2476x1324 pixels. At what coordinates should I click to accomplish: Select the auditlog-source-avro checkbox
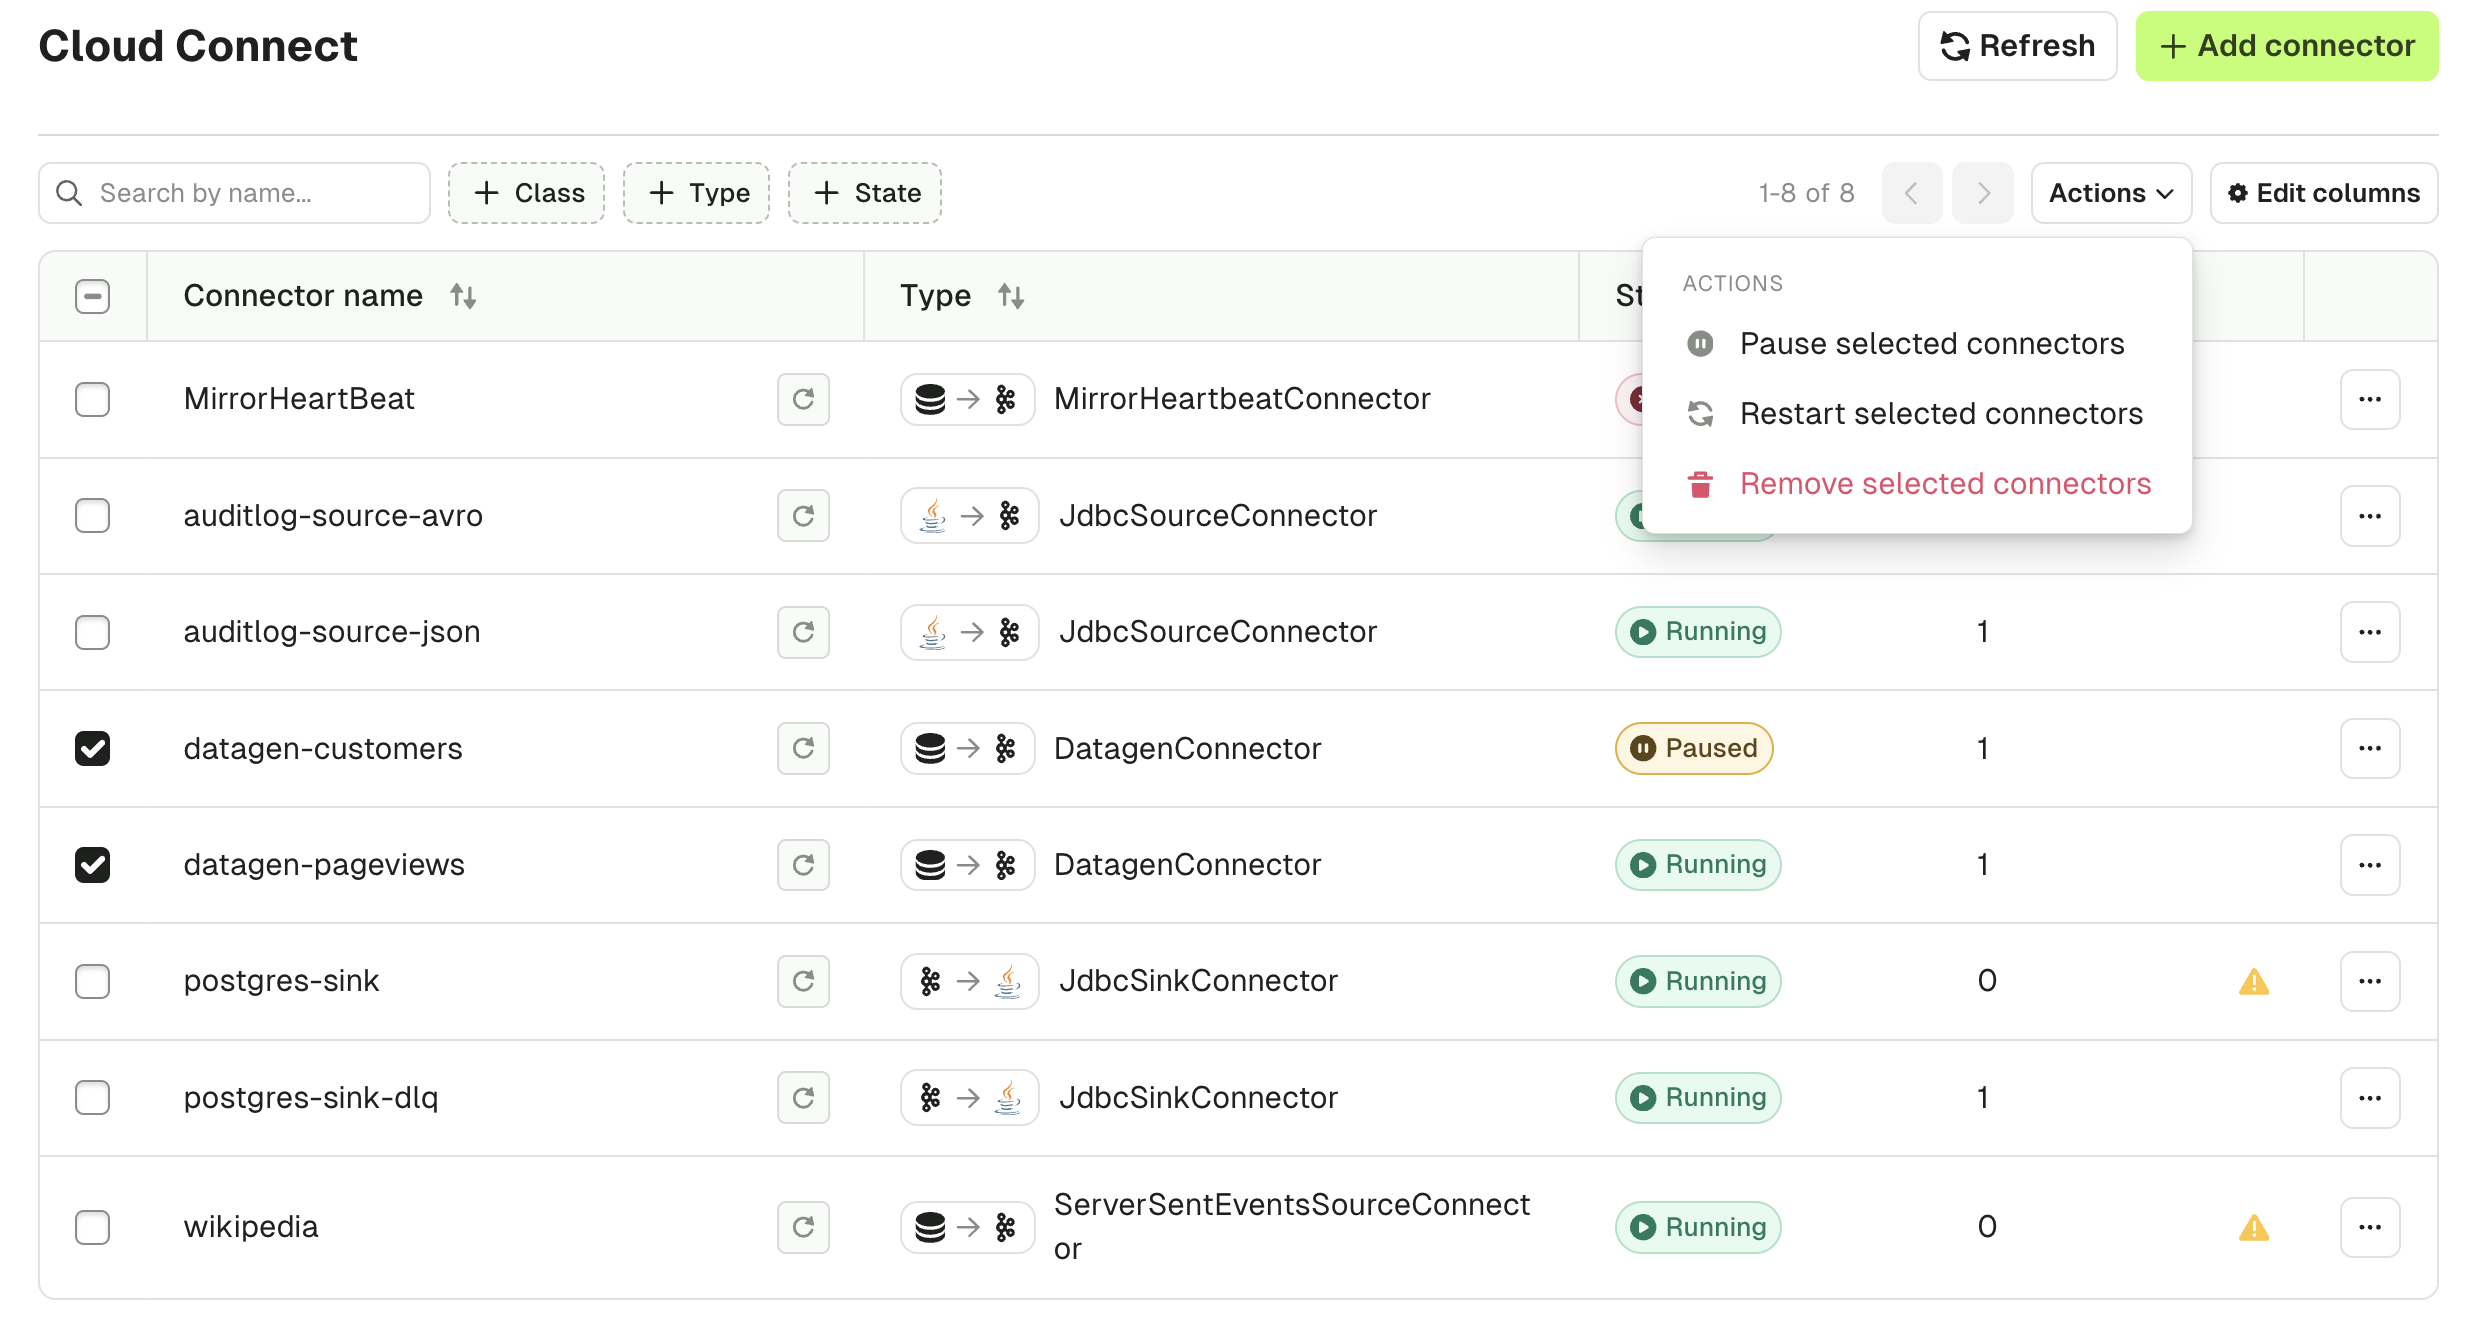92,516
